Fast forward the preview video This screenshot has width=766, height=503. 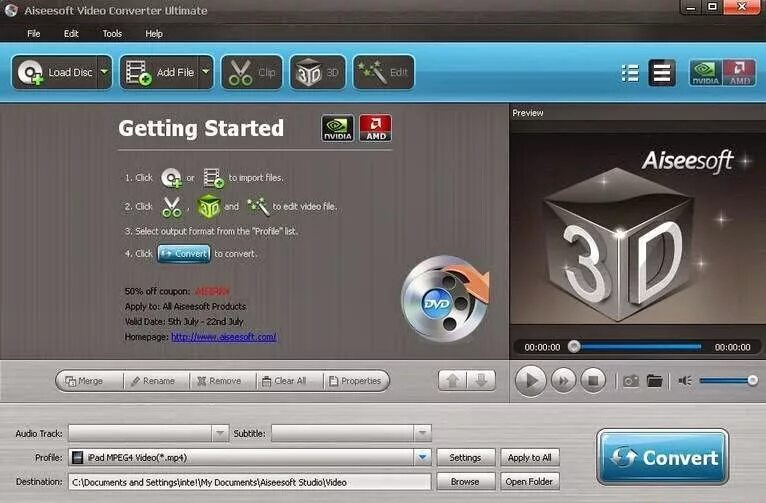click(563, 380)
